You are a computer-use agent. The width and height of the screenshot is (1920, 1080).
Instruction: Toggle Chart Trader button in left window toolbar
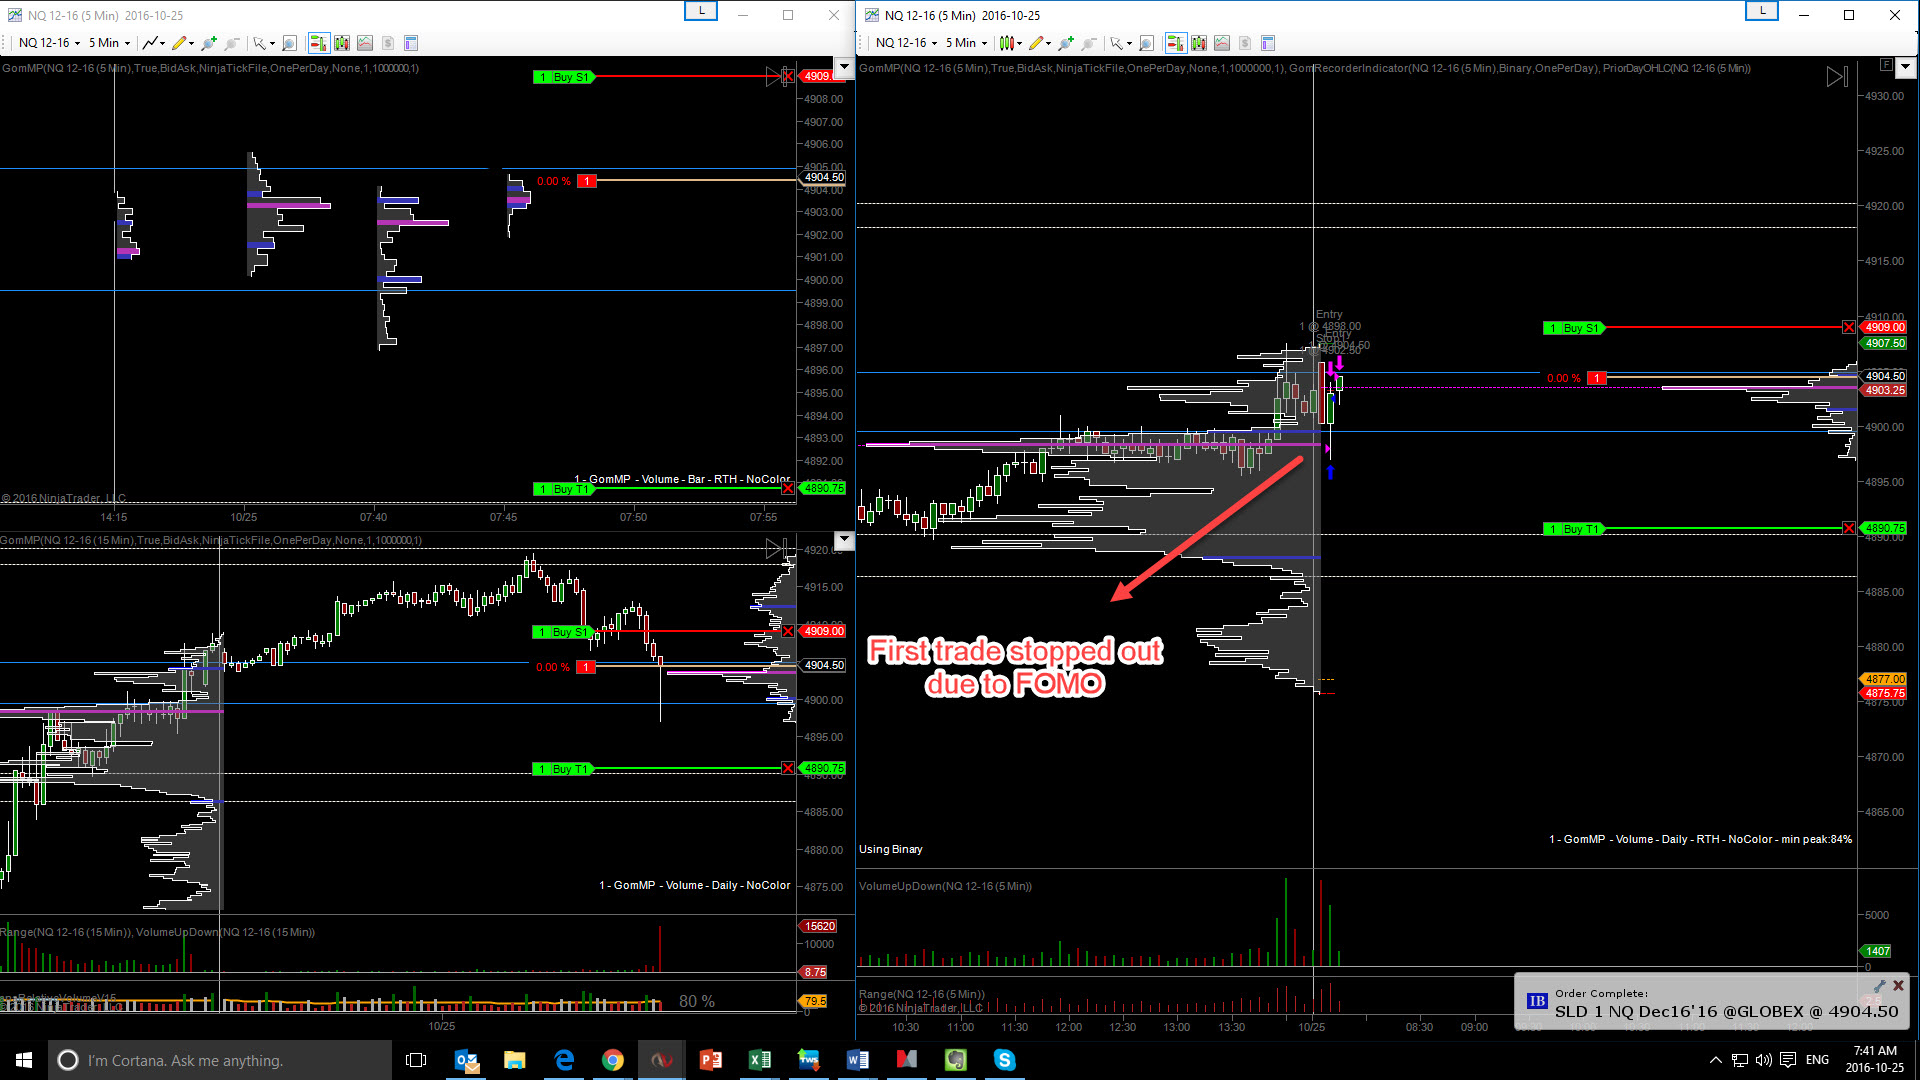coord(319,43)
